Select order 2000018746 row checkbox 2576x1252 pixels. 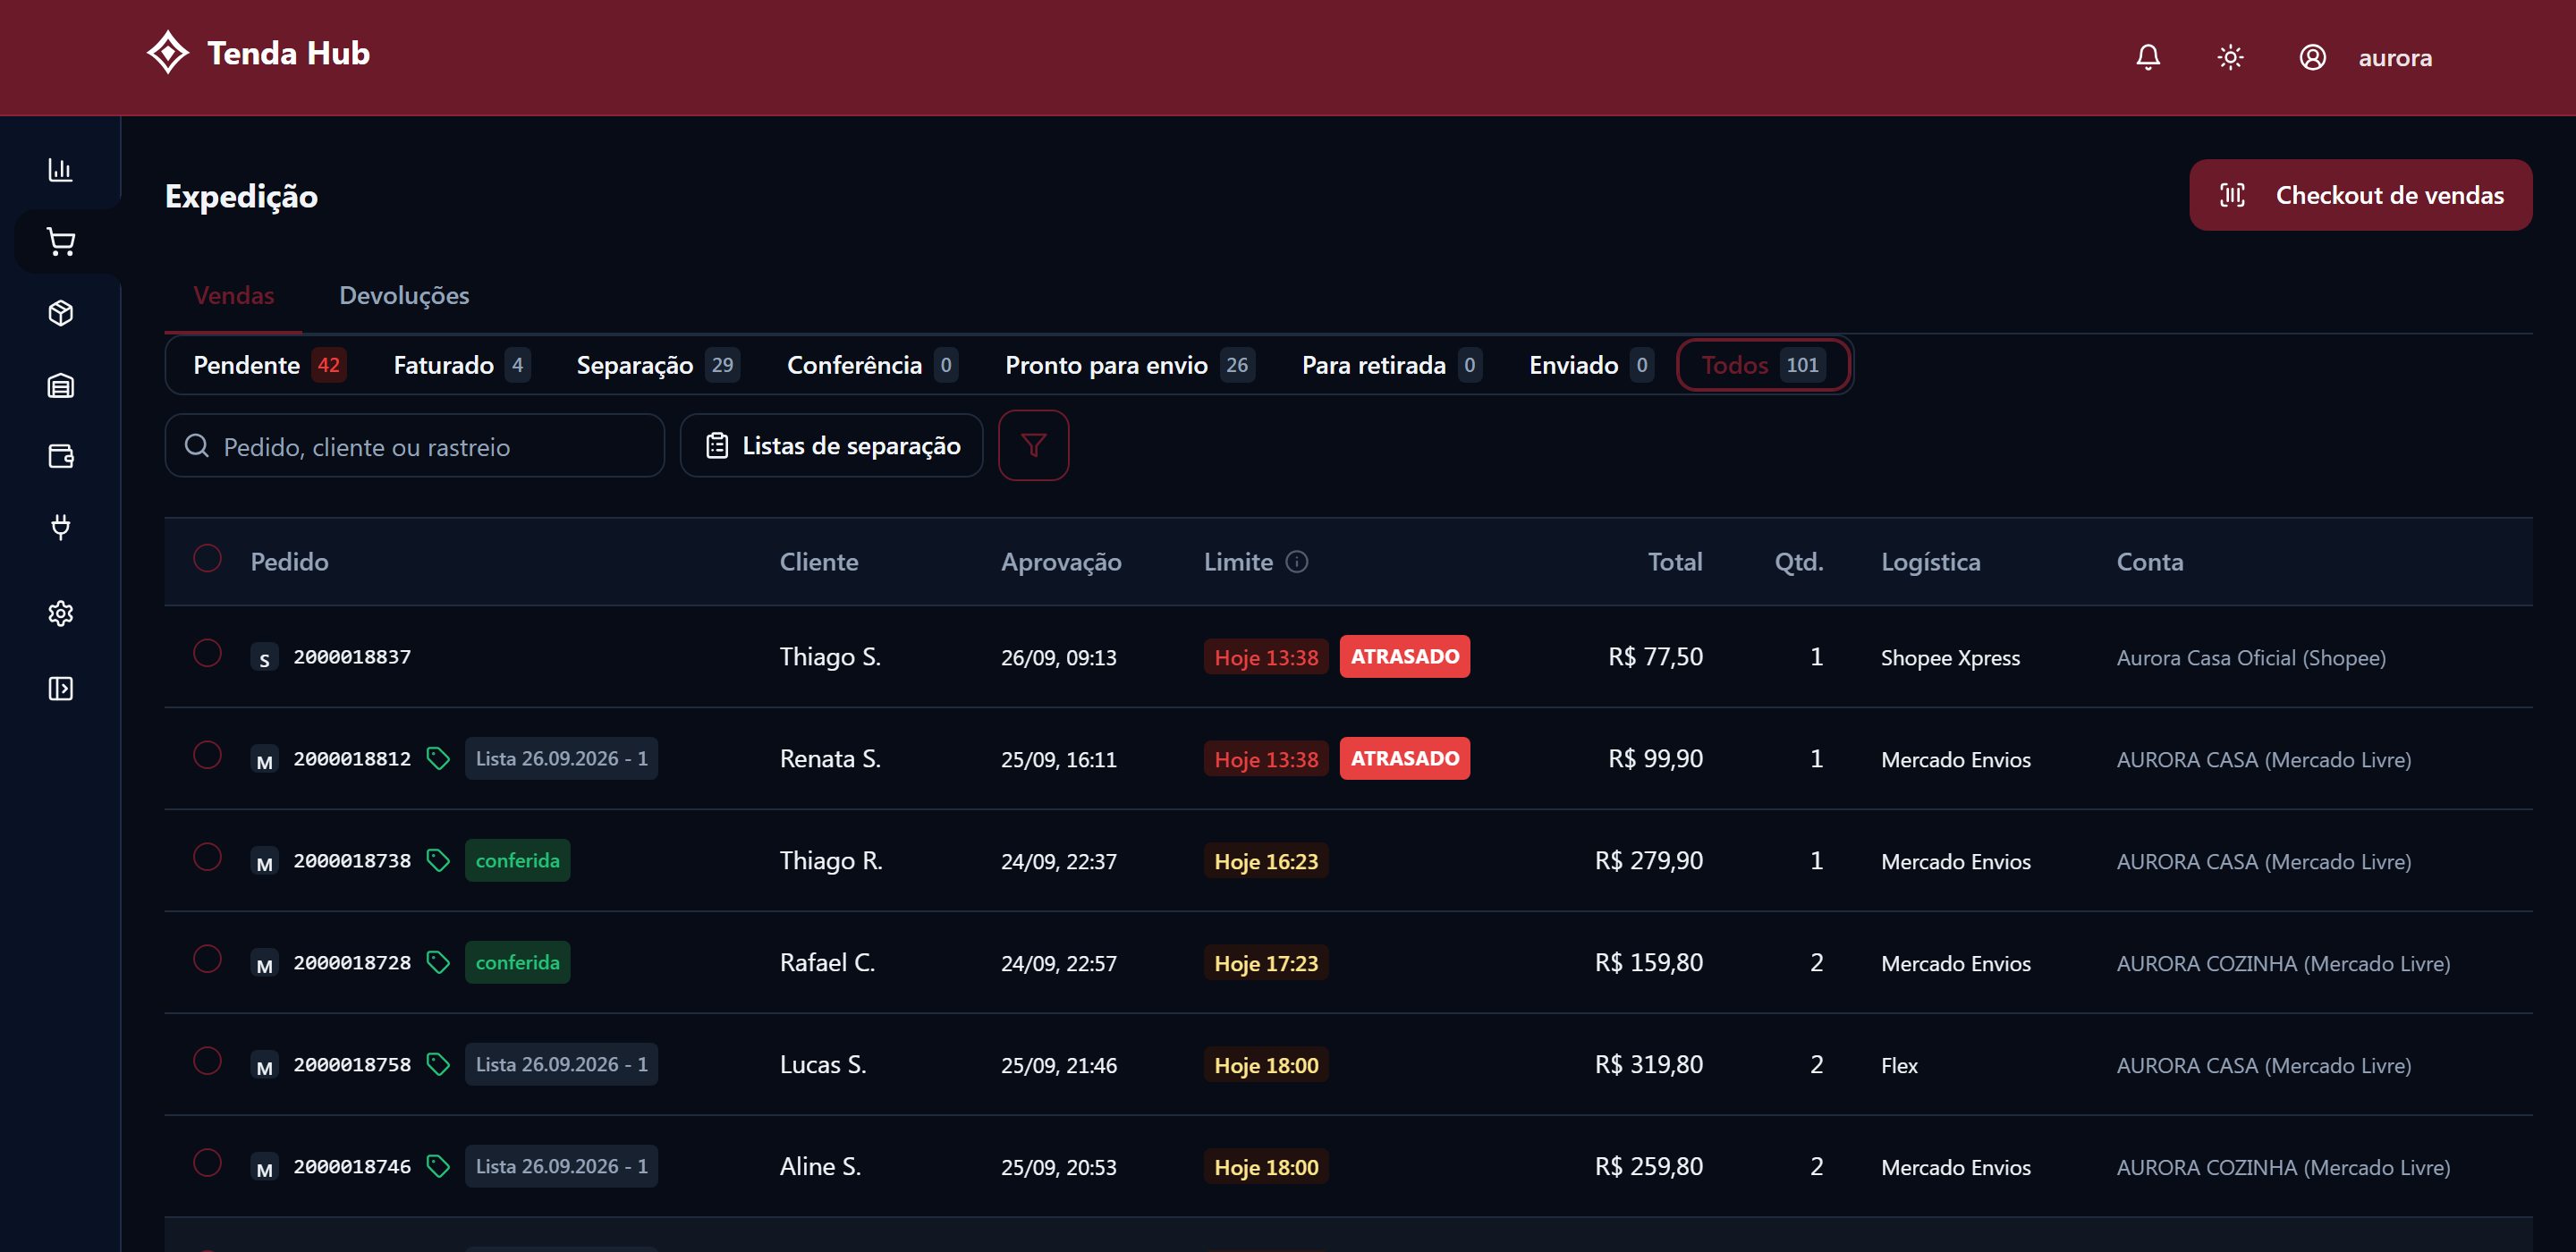pos(207,1163)
